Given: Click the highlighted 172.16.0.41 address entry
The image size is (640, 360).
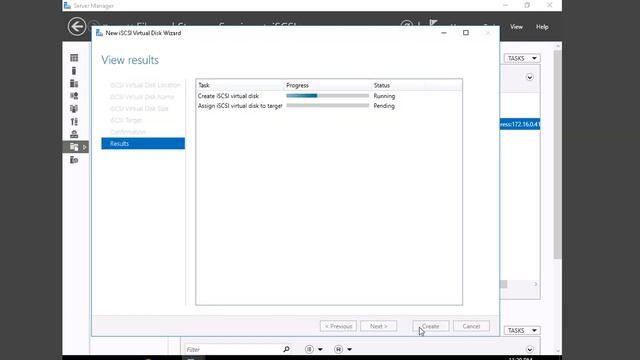Looking at the screenshot, I should [520, 124].
